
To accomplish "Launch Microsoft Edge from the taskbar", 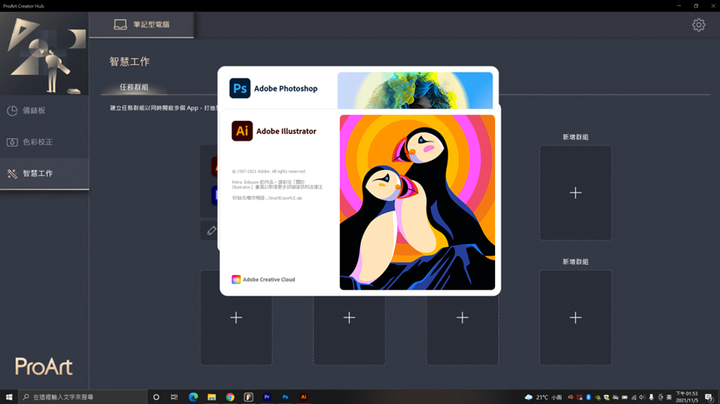I will coord(193,397).
